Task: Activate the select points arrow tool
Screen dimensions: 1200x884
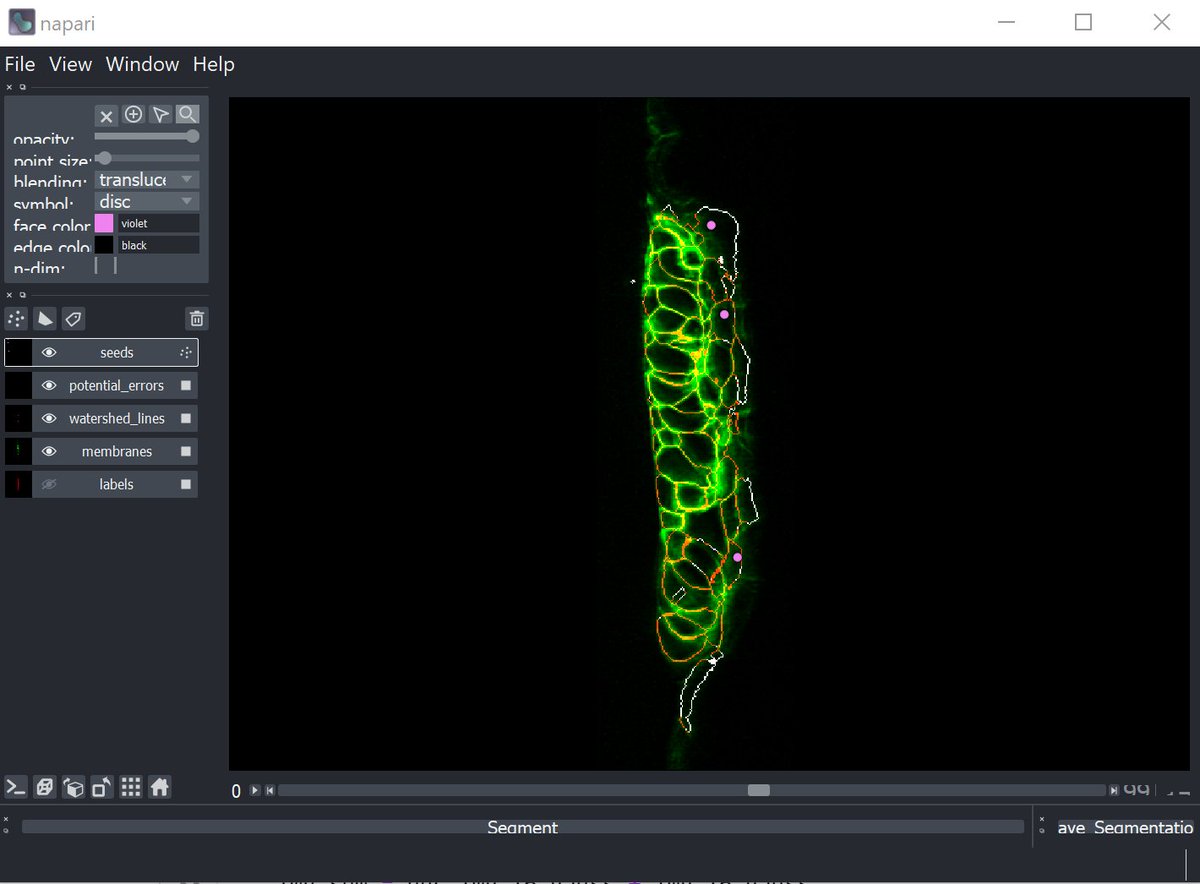Action: [160, 115]
